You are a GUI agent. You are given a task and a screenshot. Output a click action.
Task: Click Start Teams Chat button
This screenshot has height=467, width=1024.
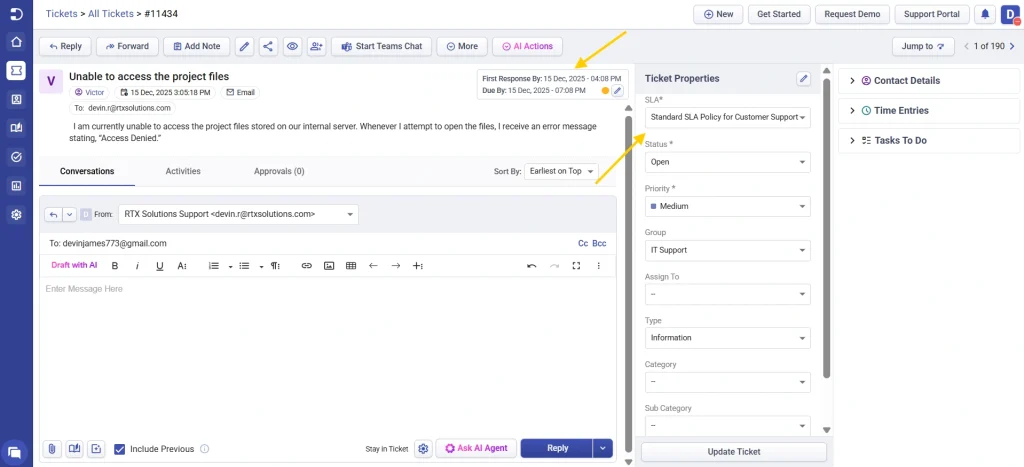[382, 46]
